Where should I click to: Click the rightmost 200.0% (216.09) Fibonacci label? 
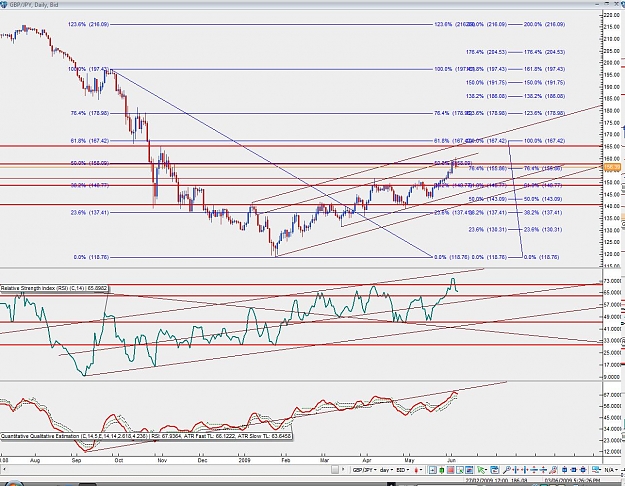544,24
